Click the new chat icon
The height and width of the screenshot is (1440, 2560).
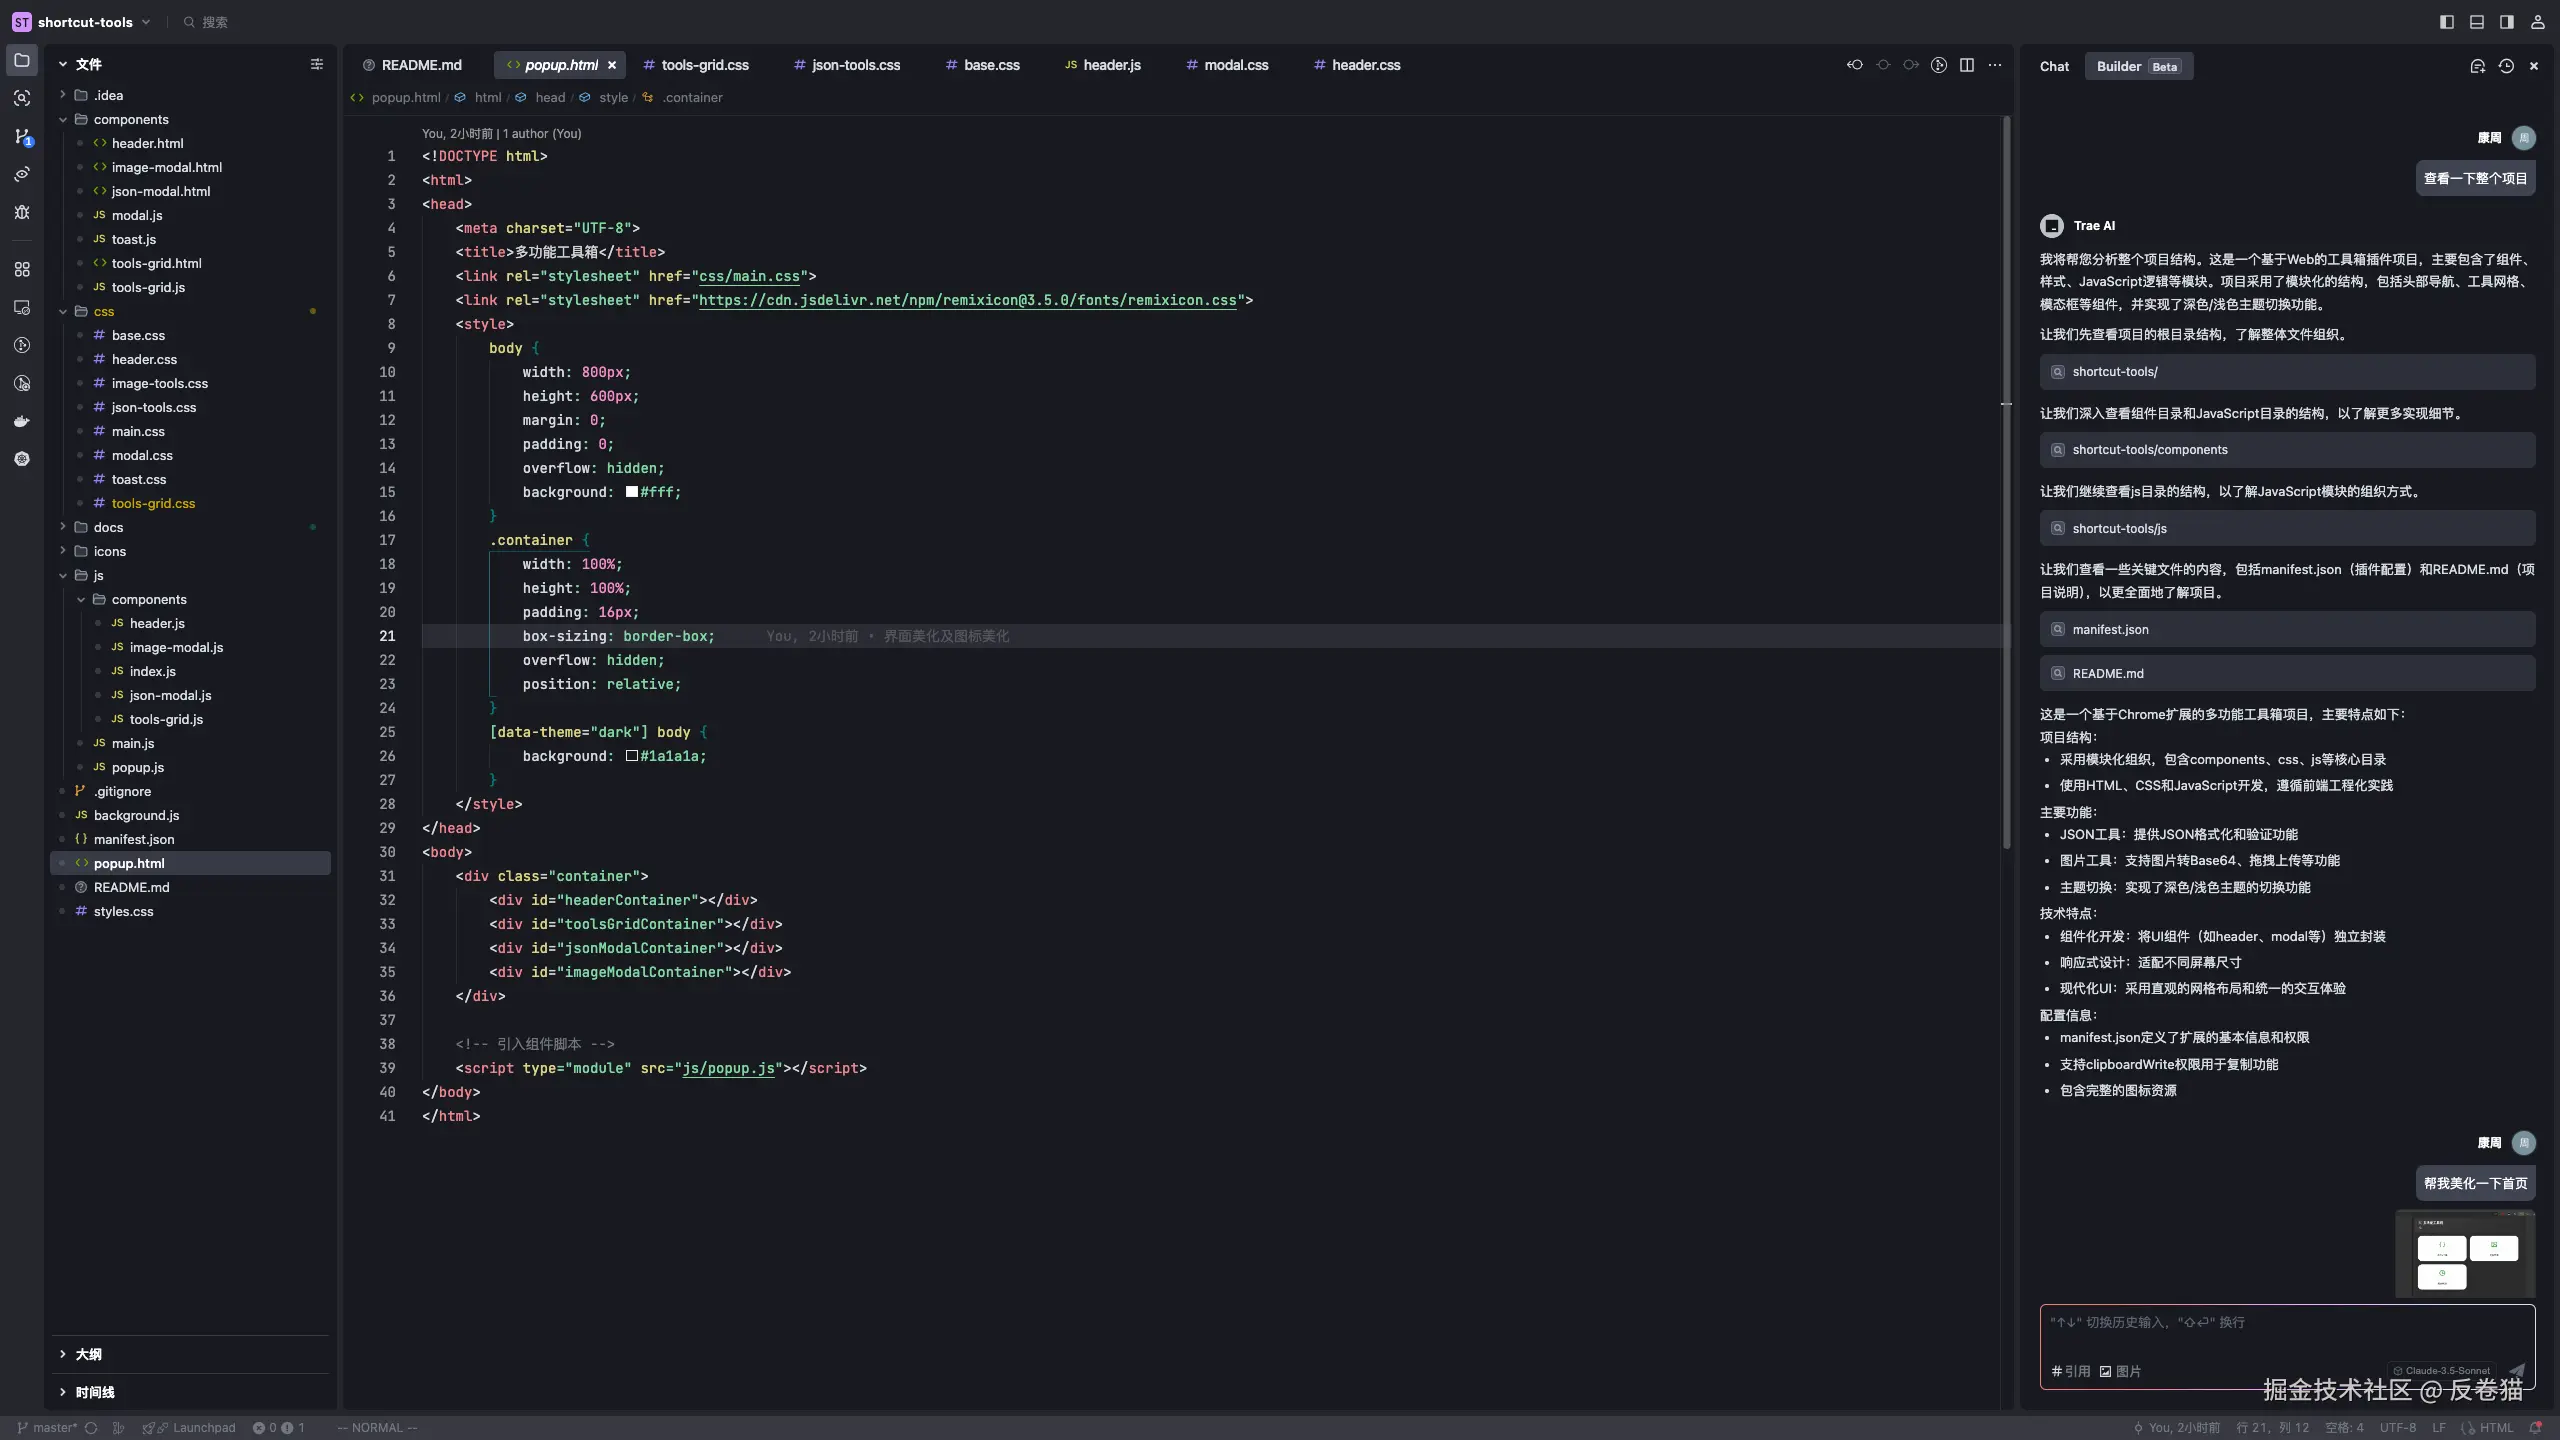point(2477,66)
